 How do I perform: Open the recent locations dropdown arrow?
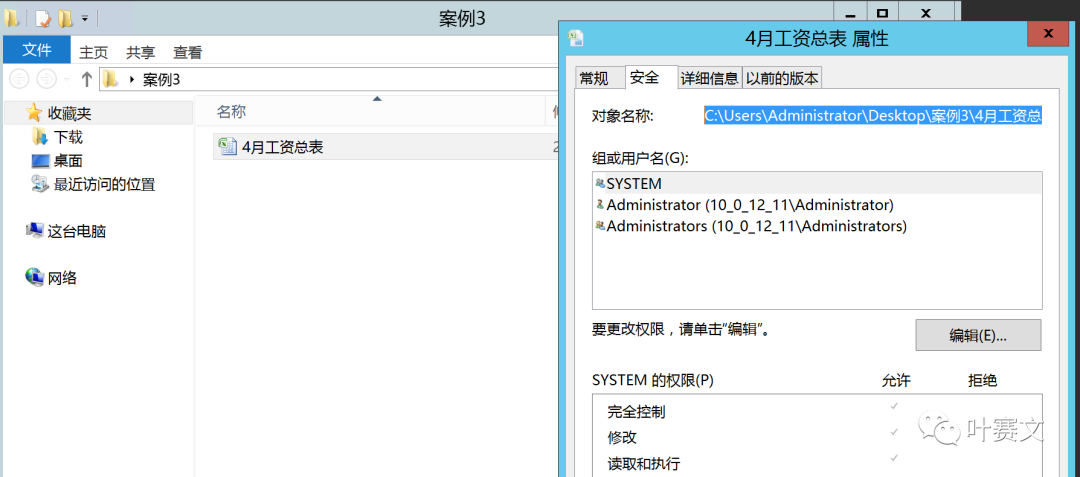click(x=67, y=80)
